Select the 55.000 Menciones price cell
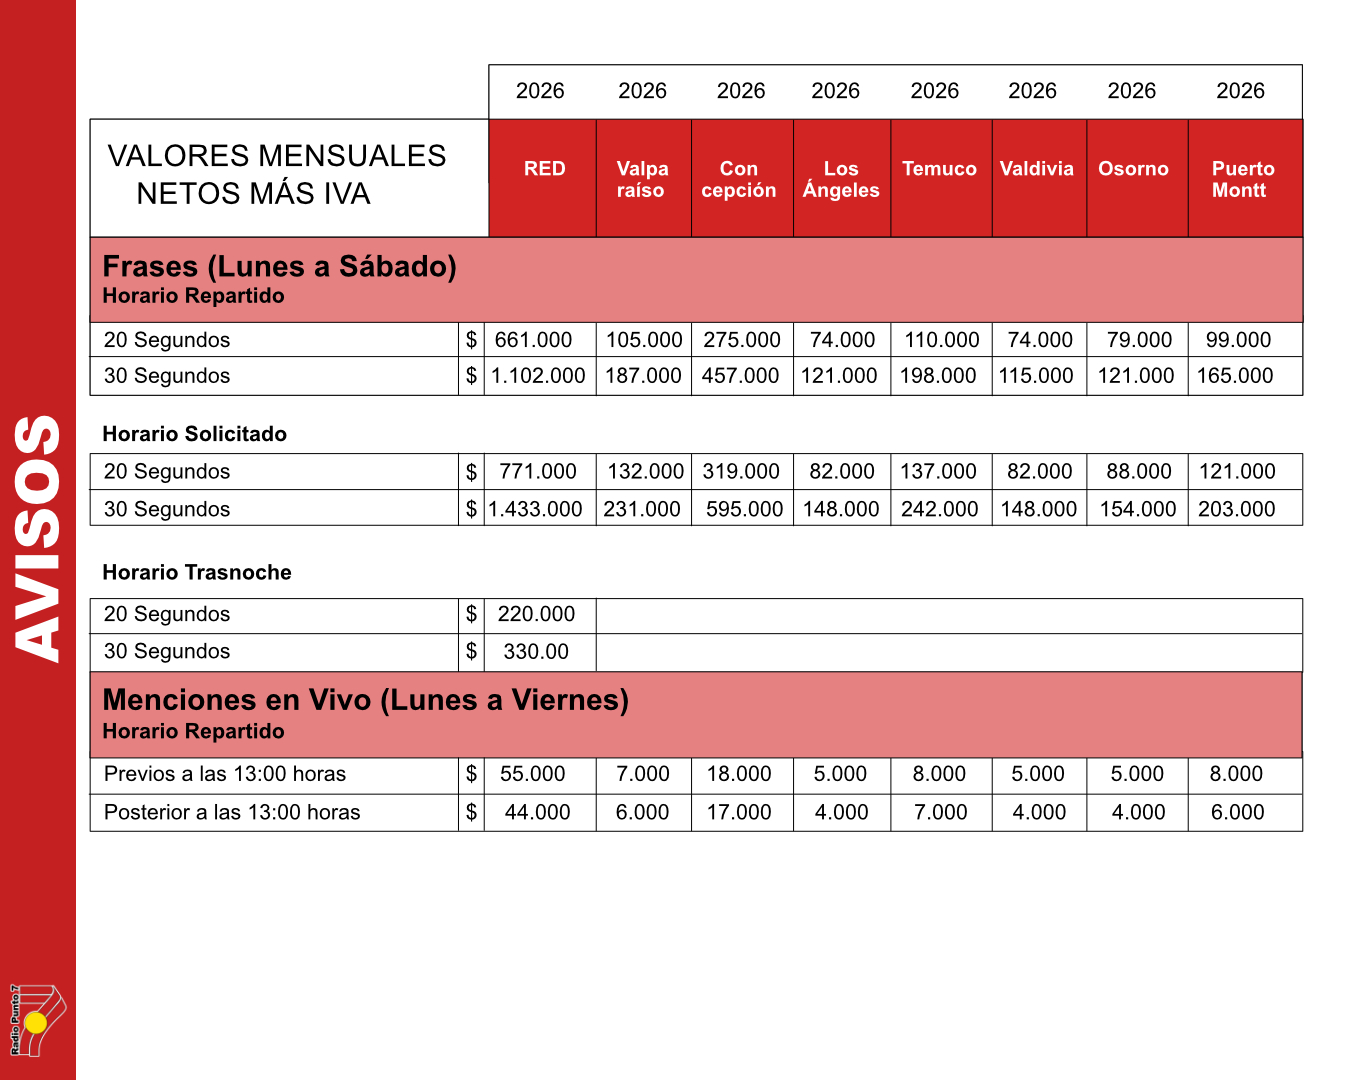Screen dimensions: 1350x1080 pos(539,774)
